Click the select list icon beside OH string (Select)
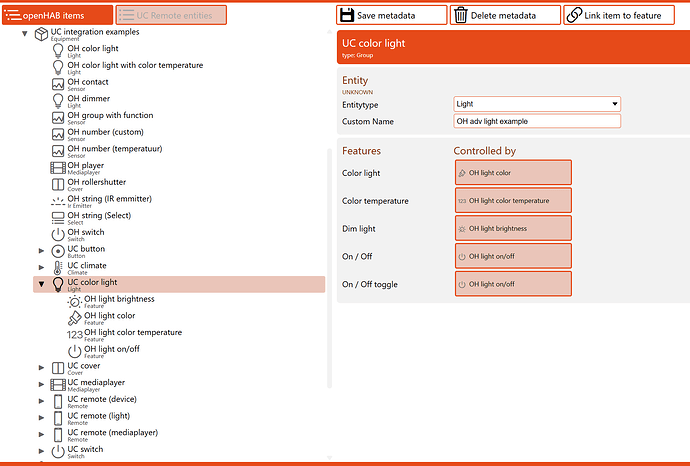This screenshot has width=690, height=466. coord(58,218)
